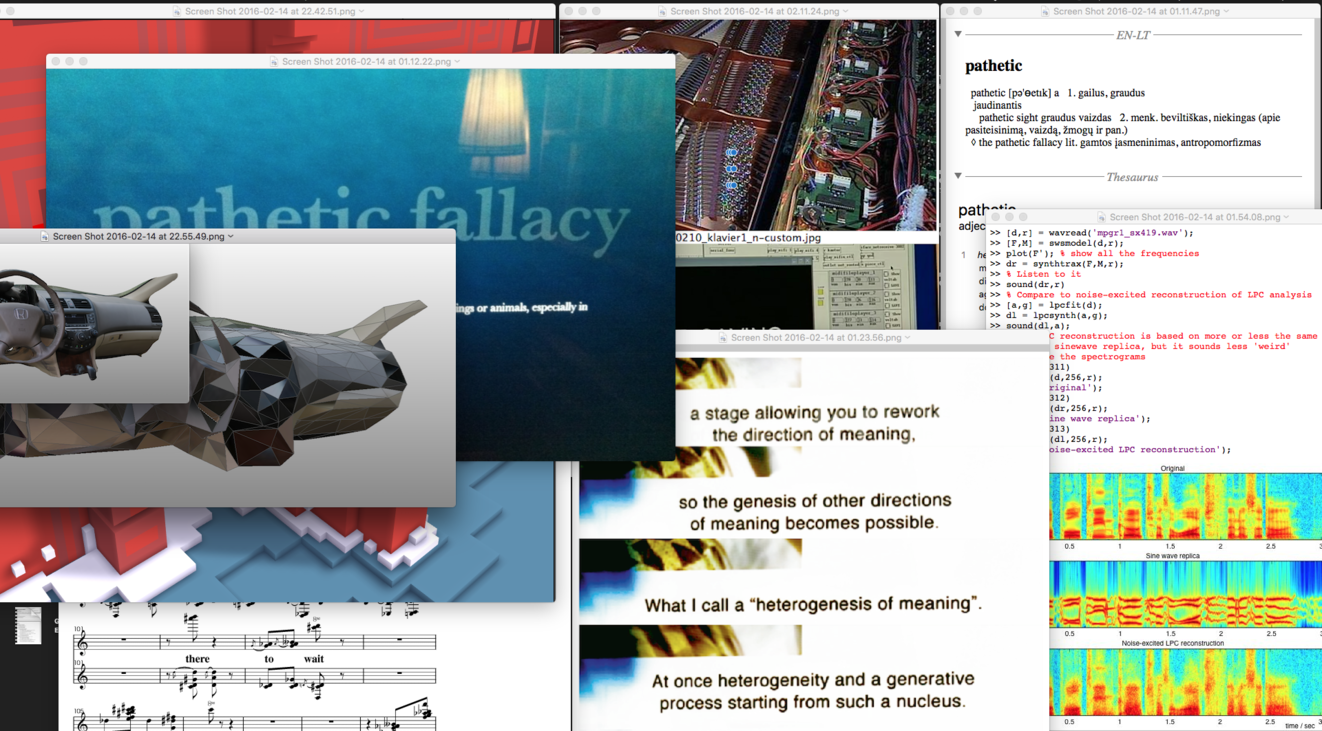Collapse the EN-LT dictionary section triangle

[x=958, y=34]
